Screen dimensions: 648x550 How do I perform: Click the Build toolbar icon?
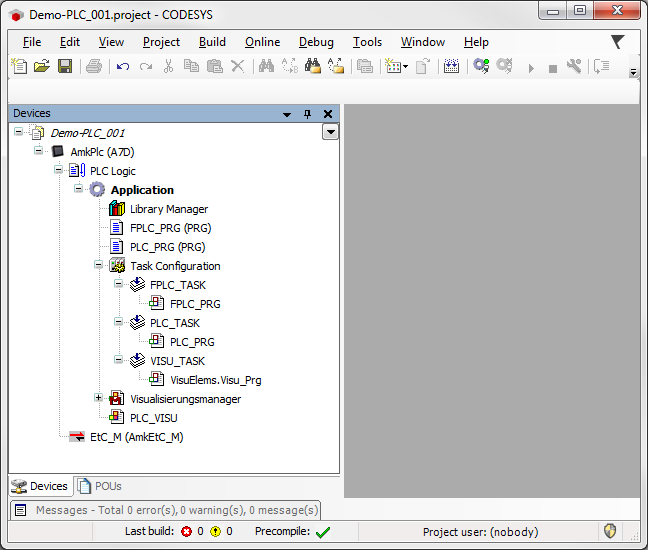coord(451,66)
